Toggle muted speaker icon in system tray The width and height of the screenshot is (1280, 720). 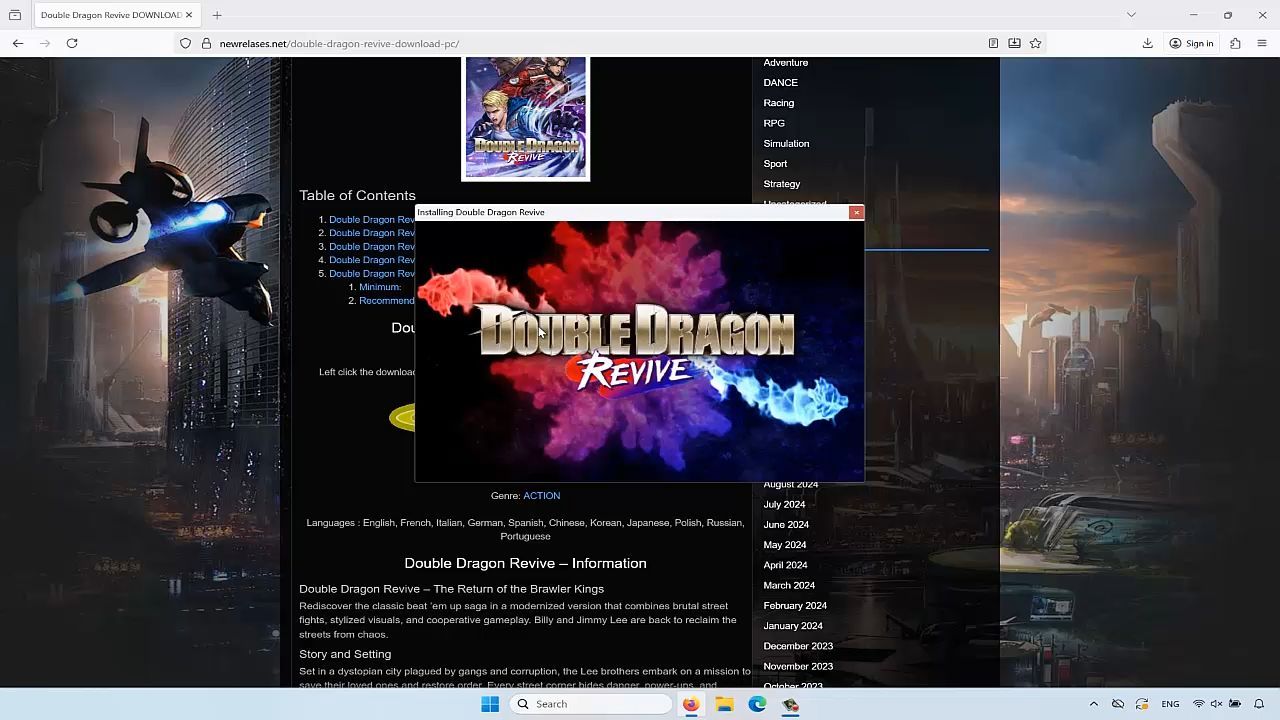(x=1216, y=704)
